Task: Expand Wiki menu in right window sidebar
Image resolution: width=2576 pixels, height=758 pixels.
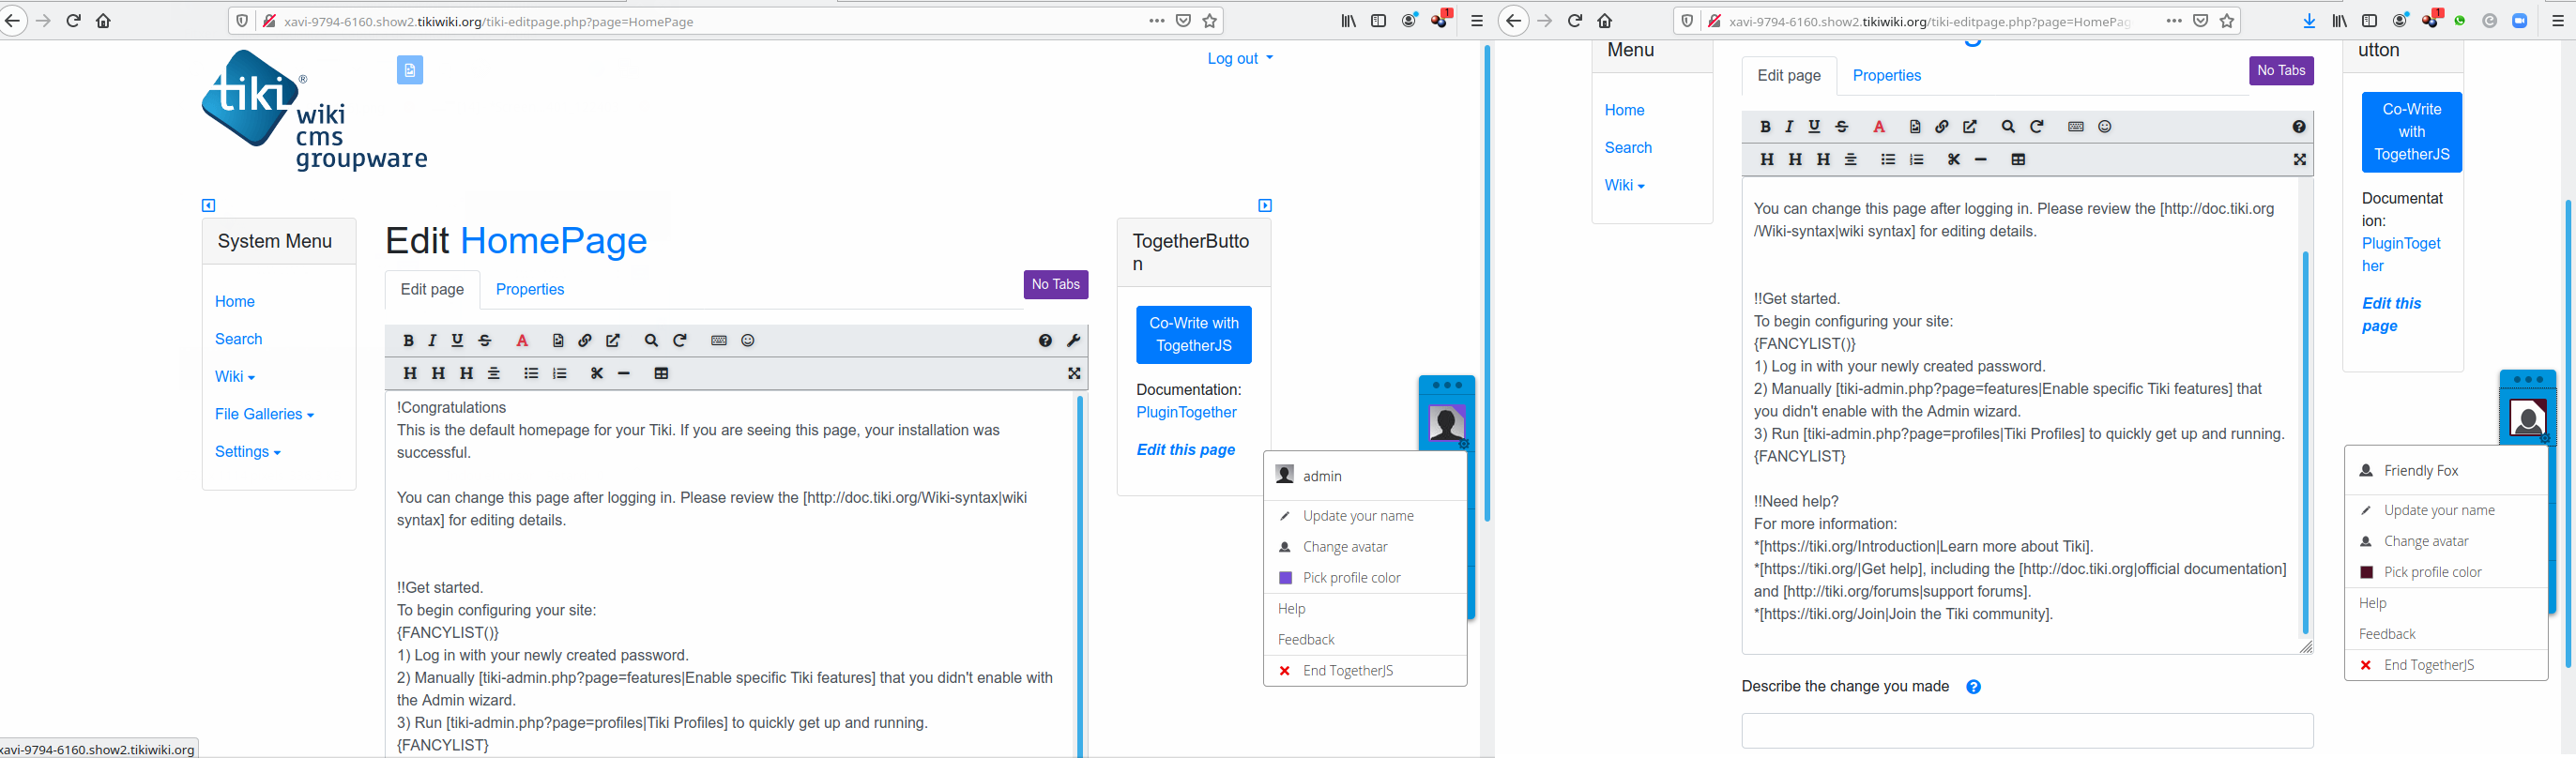Action: tap(1624, 185)
